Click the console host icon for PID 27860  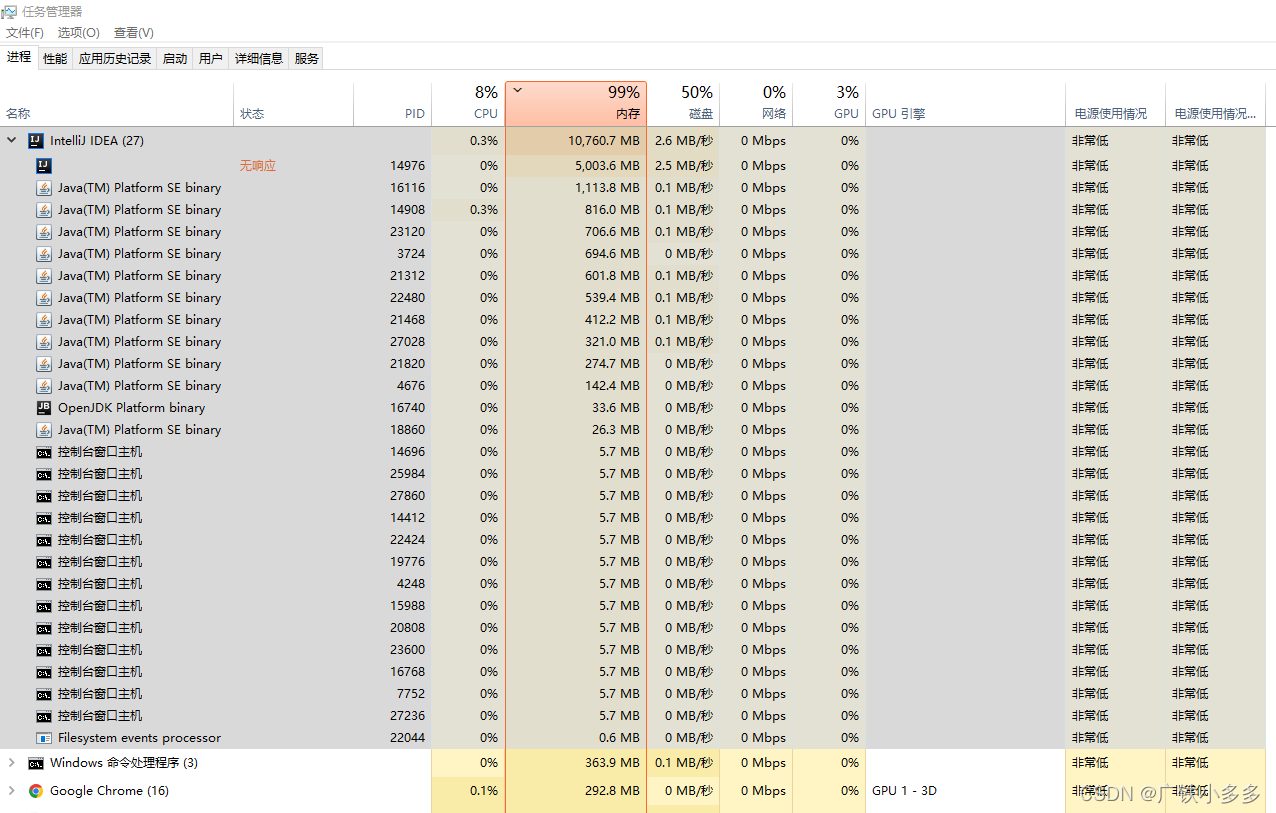click(43, 496)
